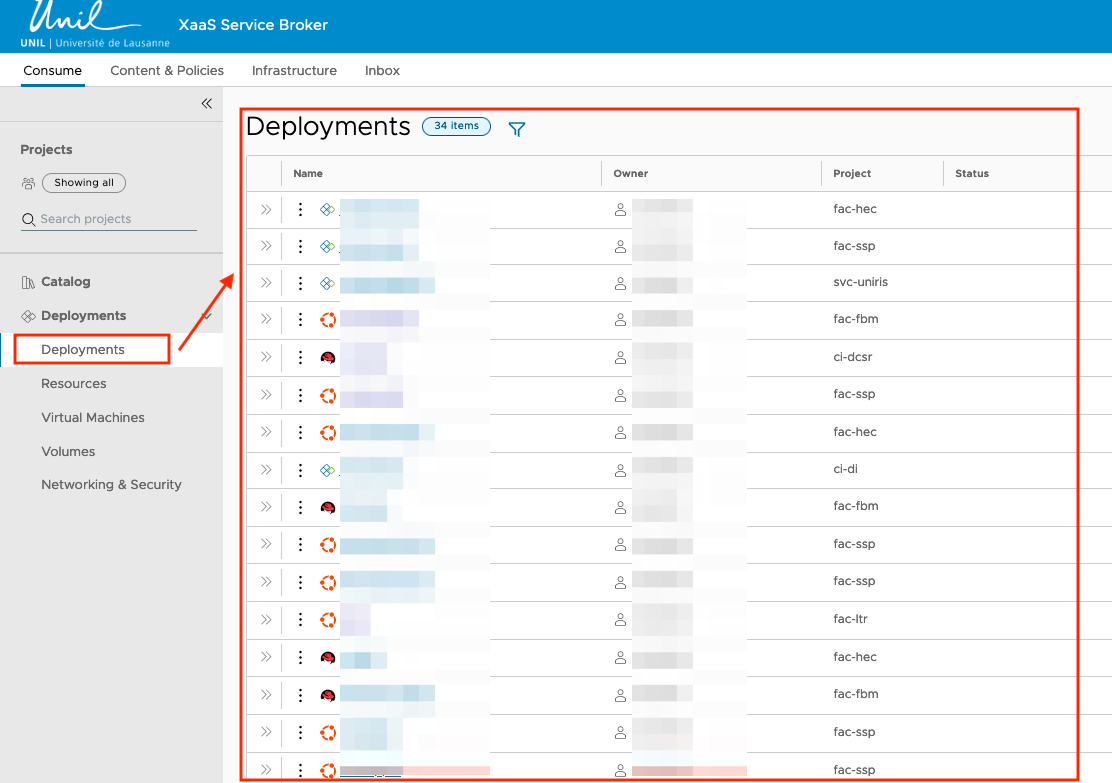Expand the svc-uniris deployment row
1112x783 pixels.
click(x=266, y=283)
